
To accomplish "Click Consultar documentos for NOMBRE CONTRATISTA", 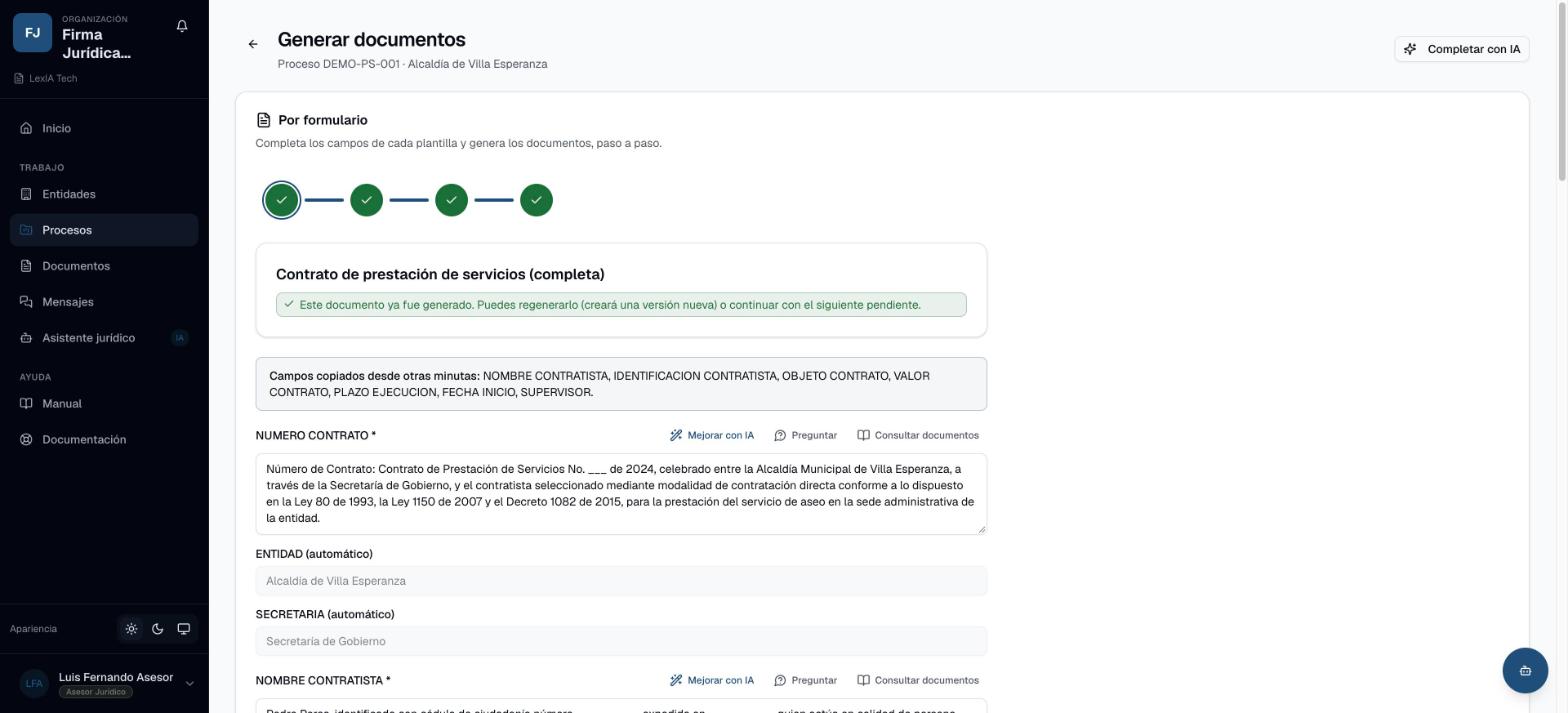I will point(918,681).
